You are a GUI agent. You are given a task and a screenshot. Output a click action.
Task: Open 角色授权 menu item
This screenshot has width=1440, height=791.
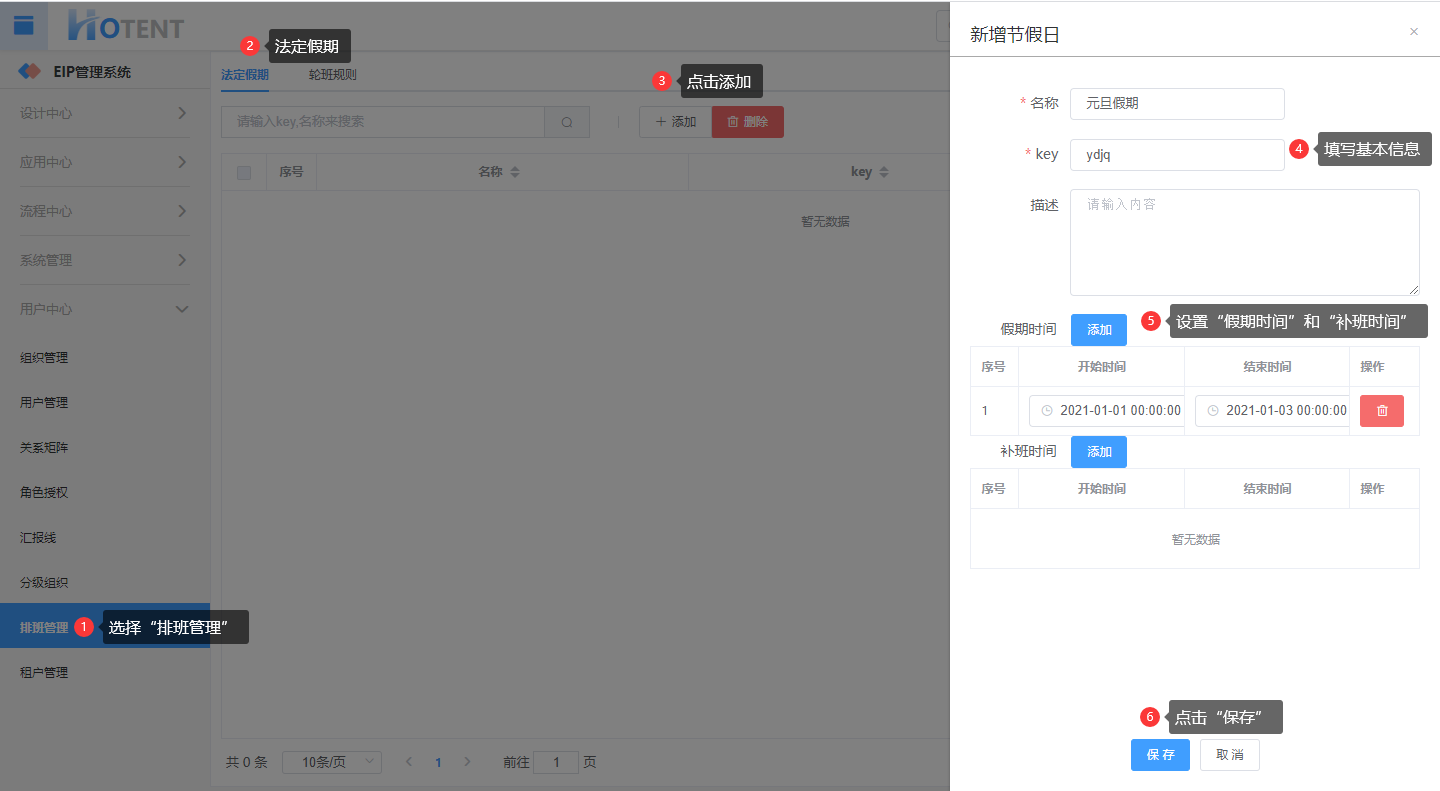pyautogui.click(x=105, y=493)
